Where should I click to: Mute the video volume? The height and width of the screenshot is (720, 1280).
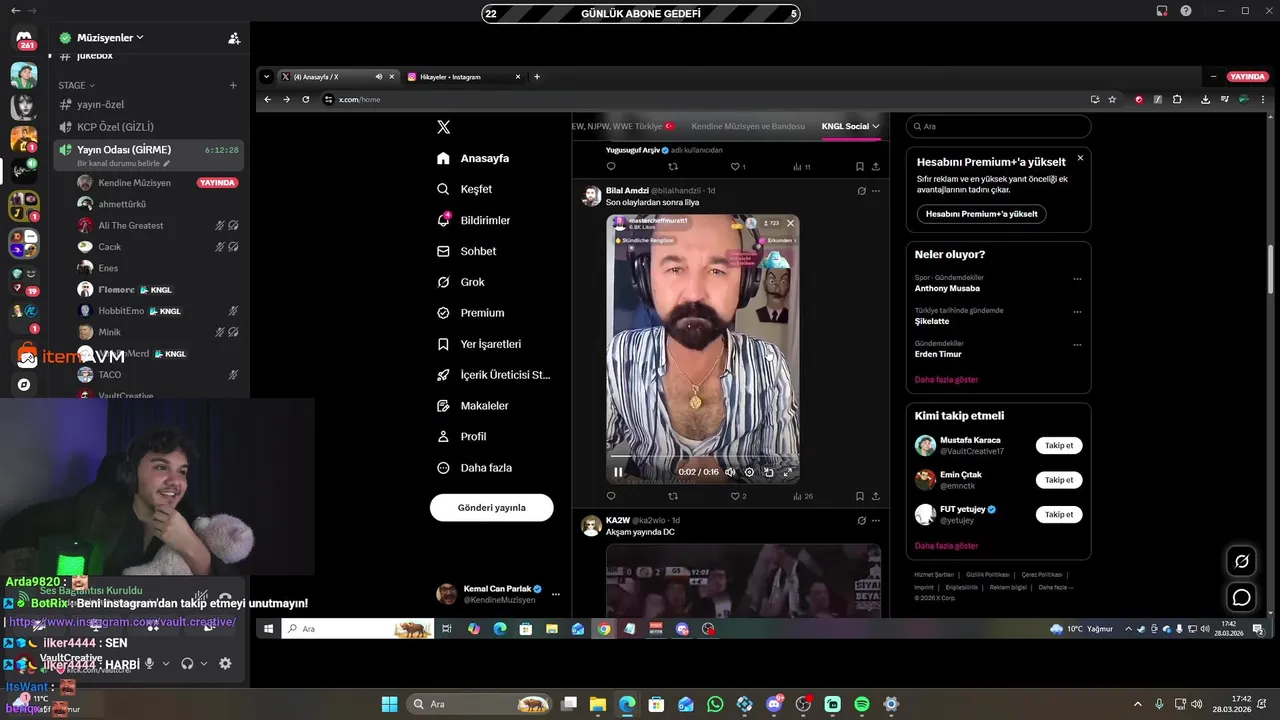pos(730,472)
